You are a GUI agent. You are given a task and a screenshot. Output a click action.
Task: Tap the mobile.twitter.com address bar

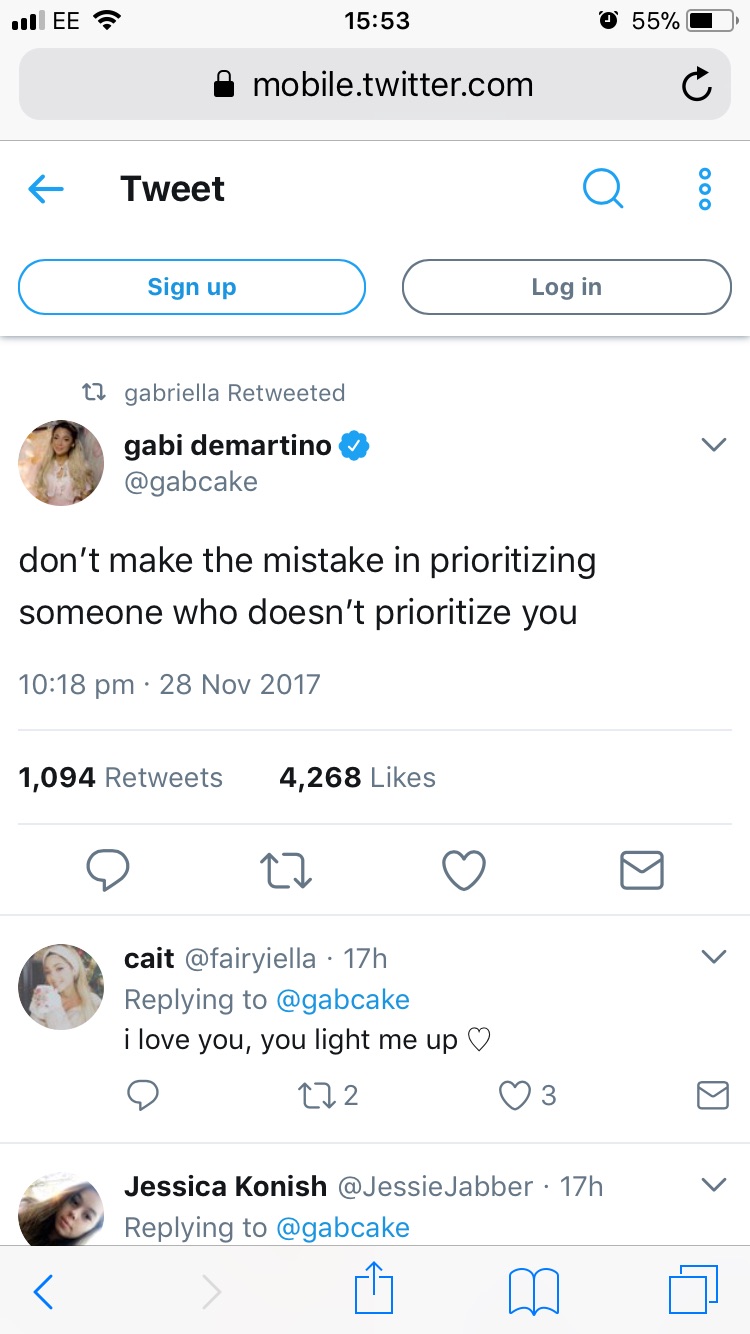click(374, 86)
